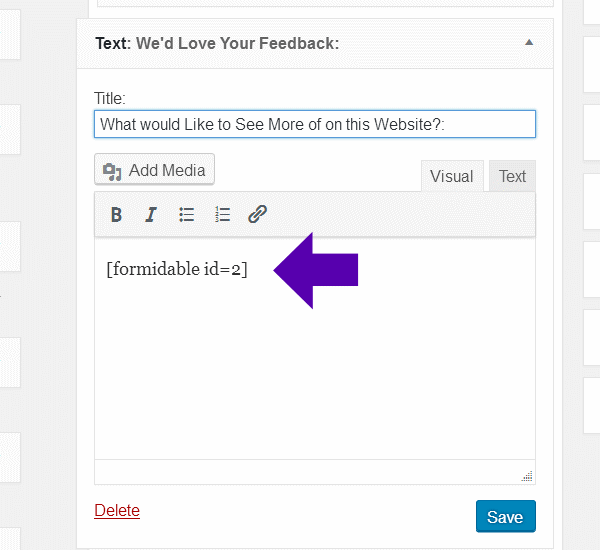
Task: Grab the editor resize handle corner
Action: pos(527,476)
